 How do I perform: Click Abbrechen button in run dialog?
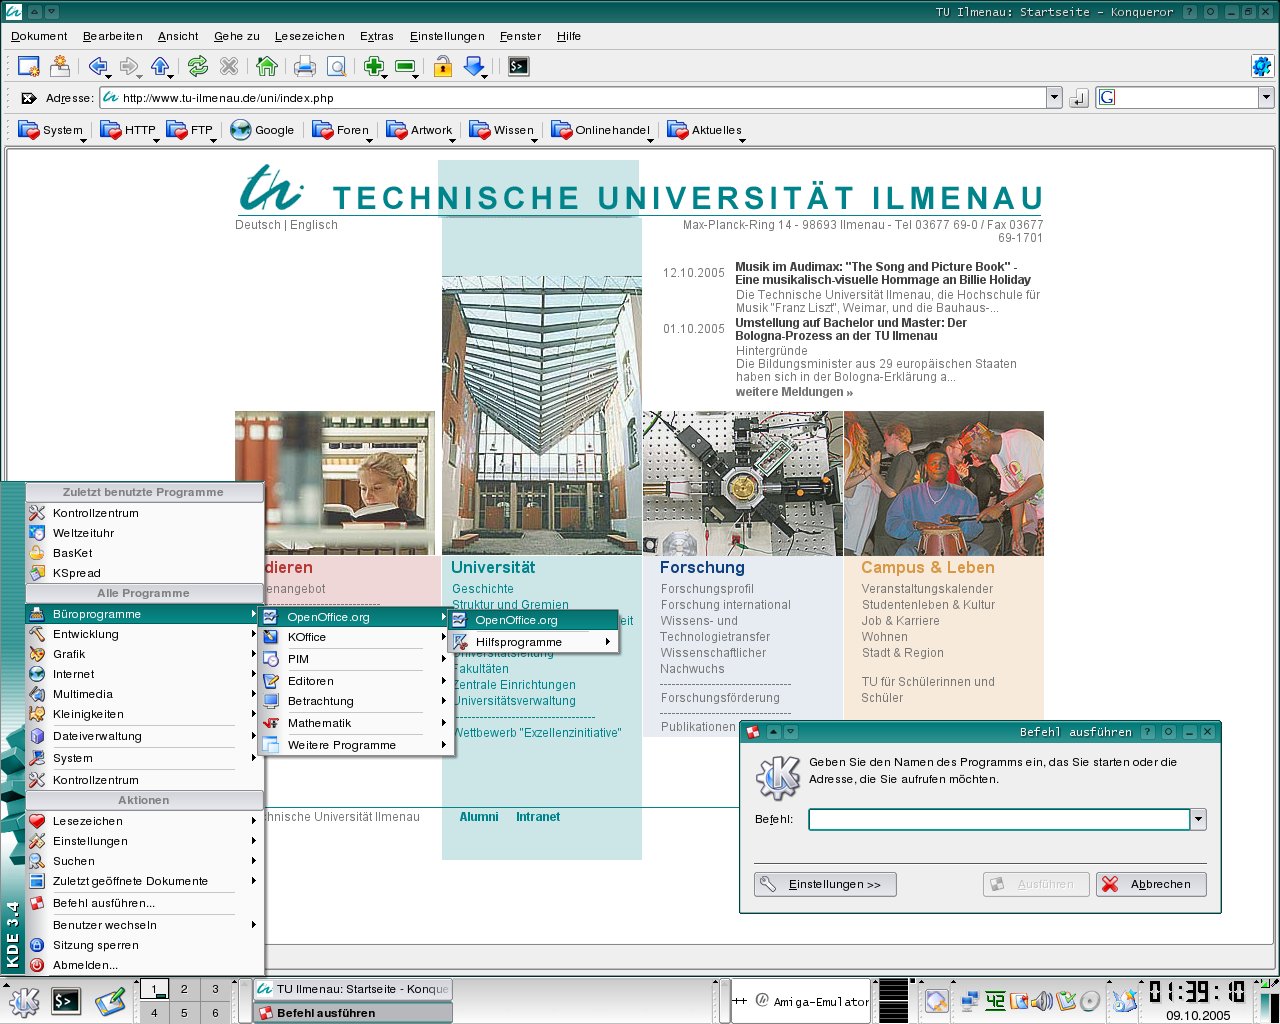(x=1151, y=884)
